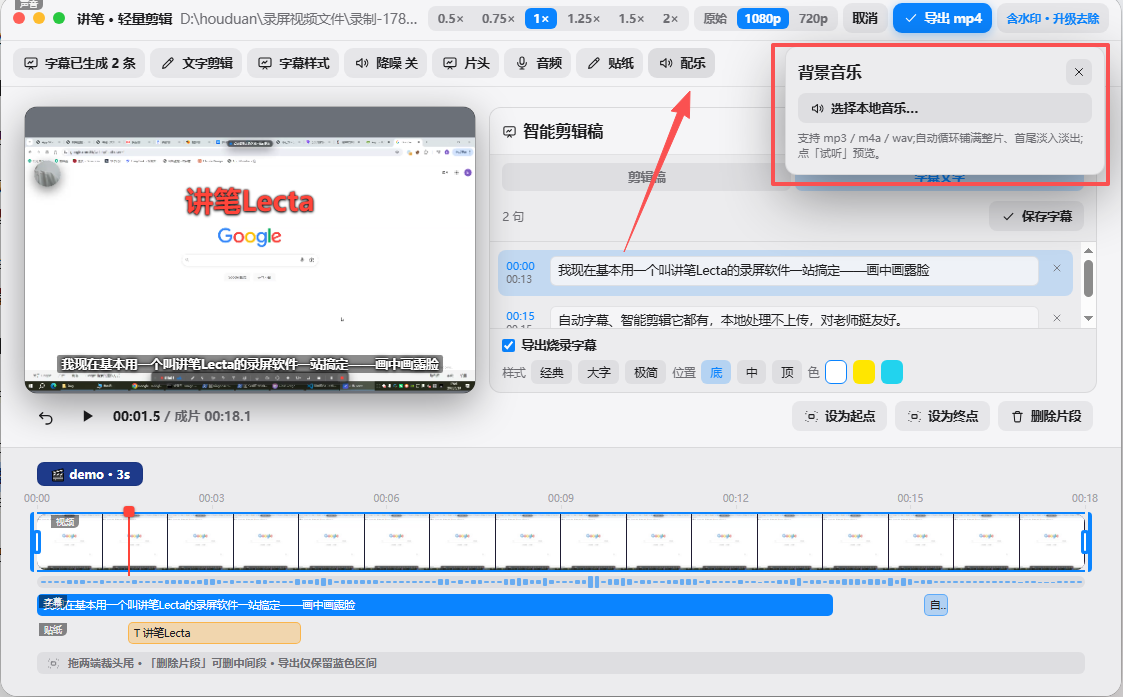1123x697 pixels.
Task: Click the undo arrow icon
Action: point(46,417)
